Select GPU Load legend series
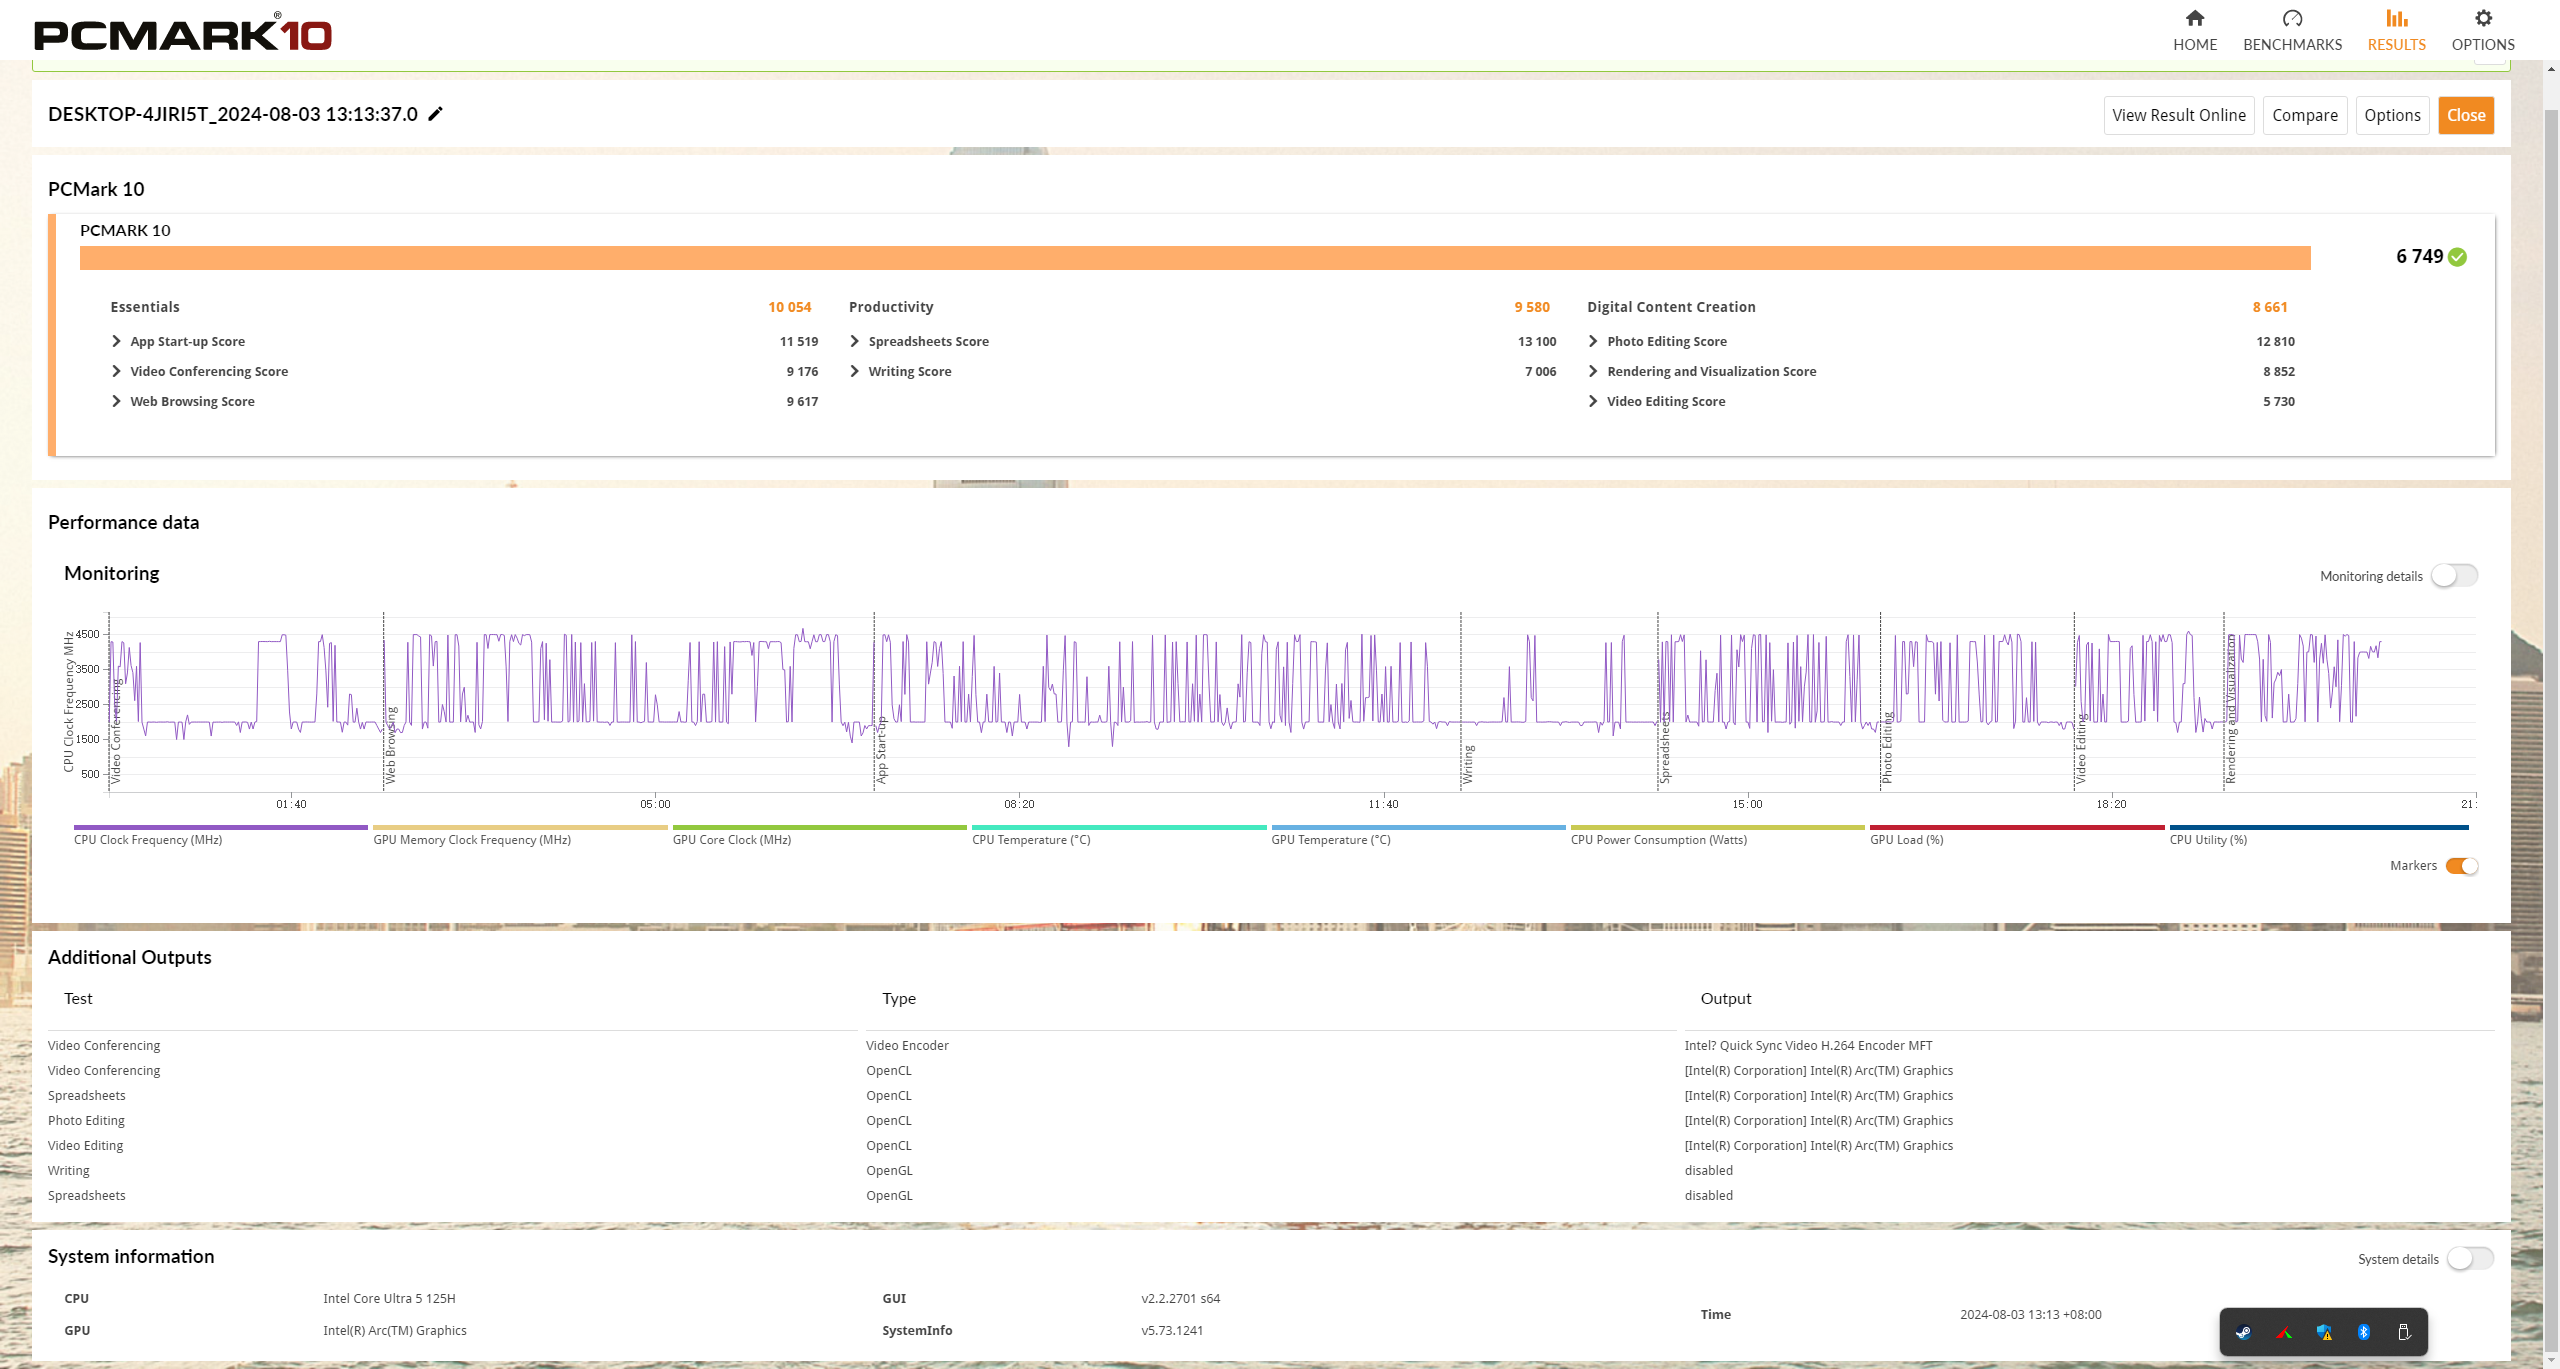 pyautogui.click(x=2017, y=835)
